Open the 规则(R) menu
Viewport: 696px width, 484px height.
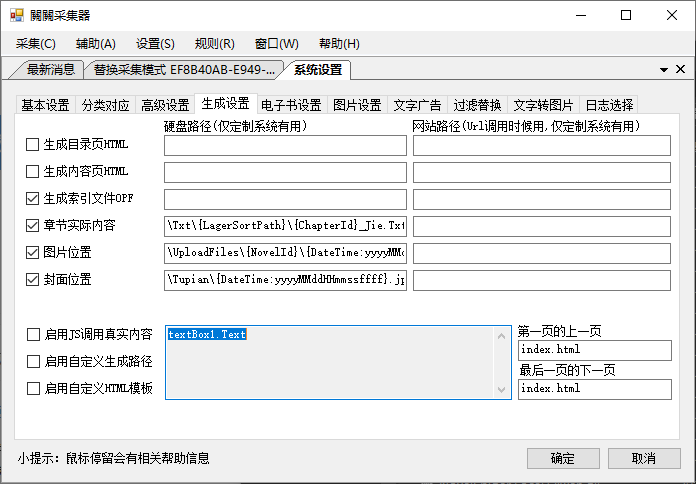coord(215,44)
